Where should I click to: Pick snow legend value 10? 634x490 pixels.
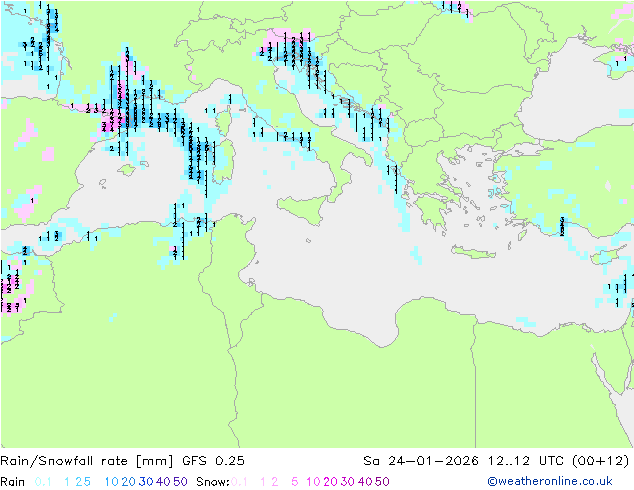tap(313, 482)
